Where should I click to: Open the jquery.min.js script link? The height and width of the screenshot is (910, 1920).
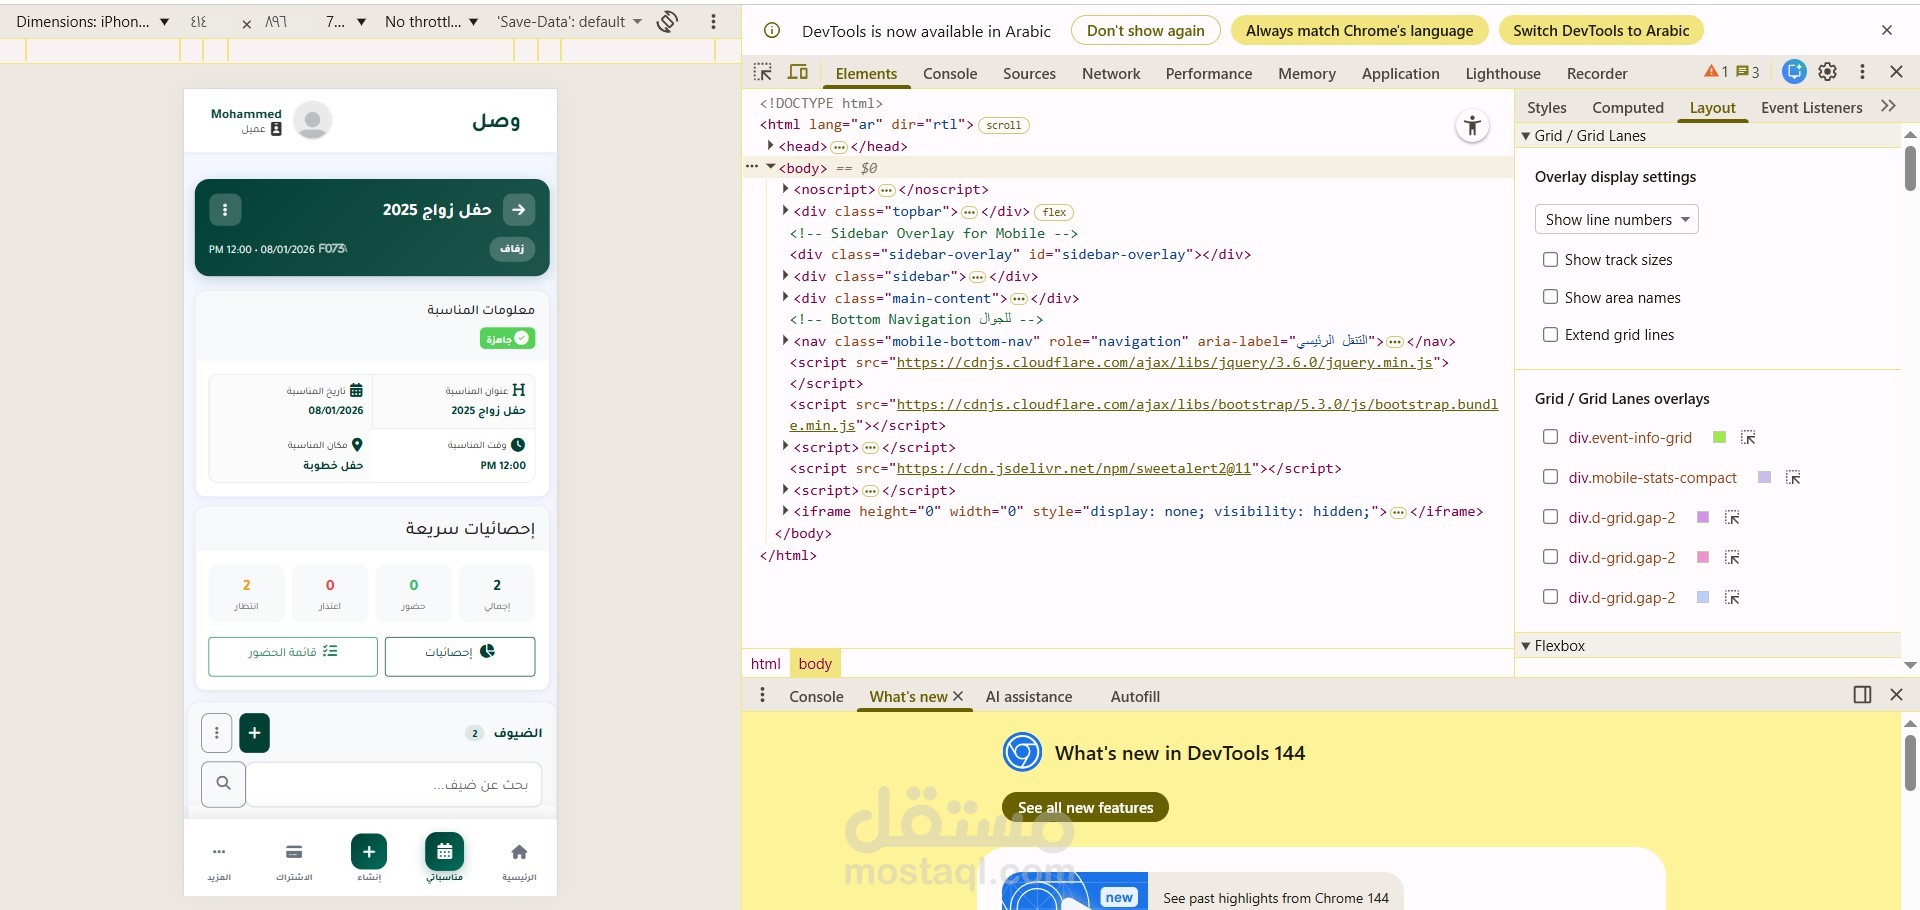1164,362
